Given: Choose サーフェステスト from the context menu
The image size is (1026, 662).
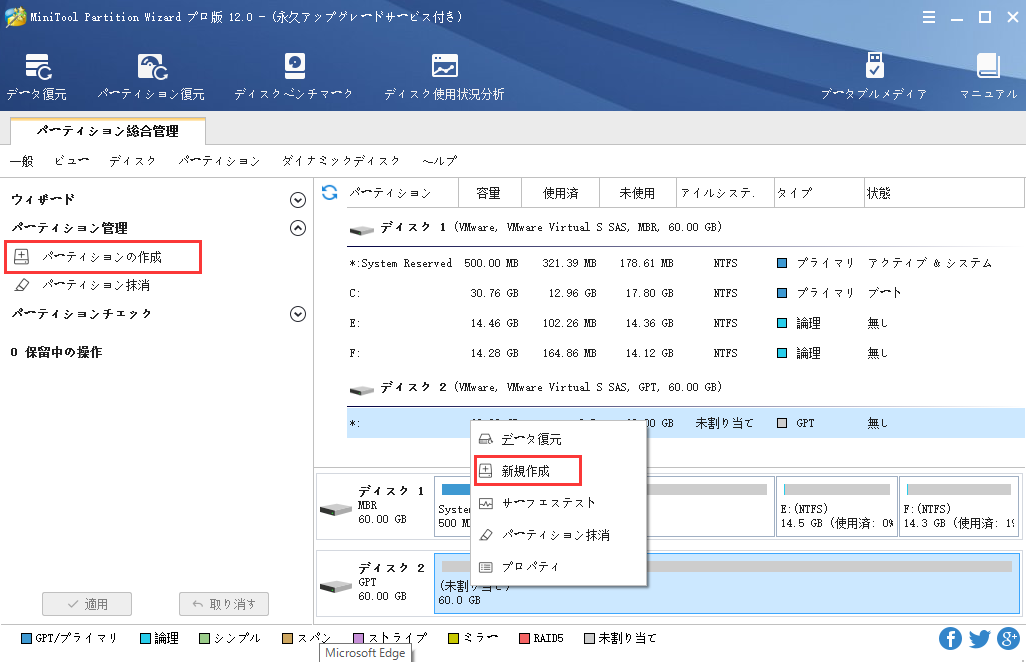Looking at the screenshot, I should point(559,502).
